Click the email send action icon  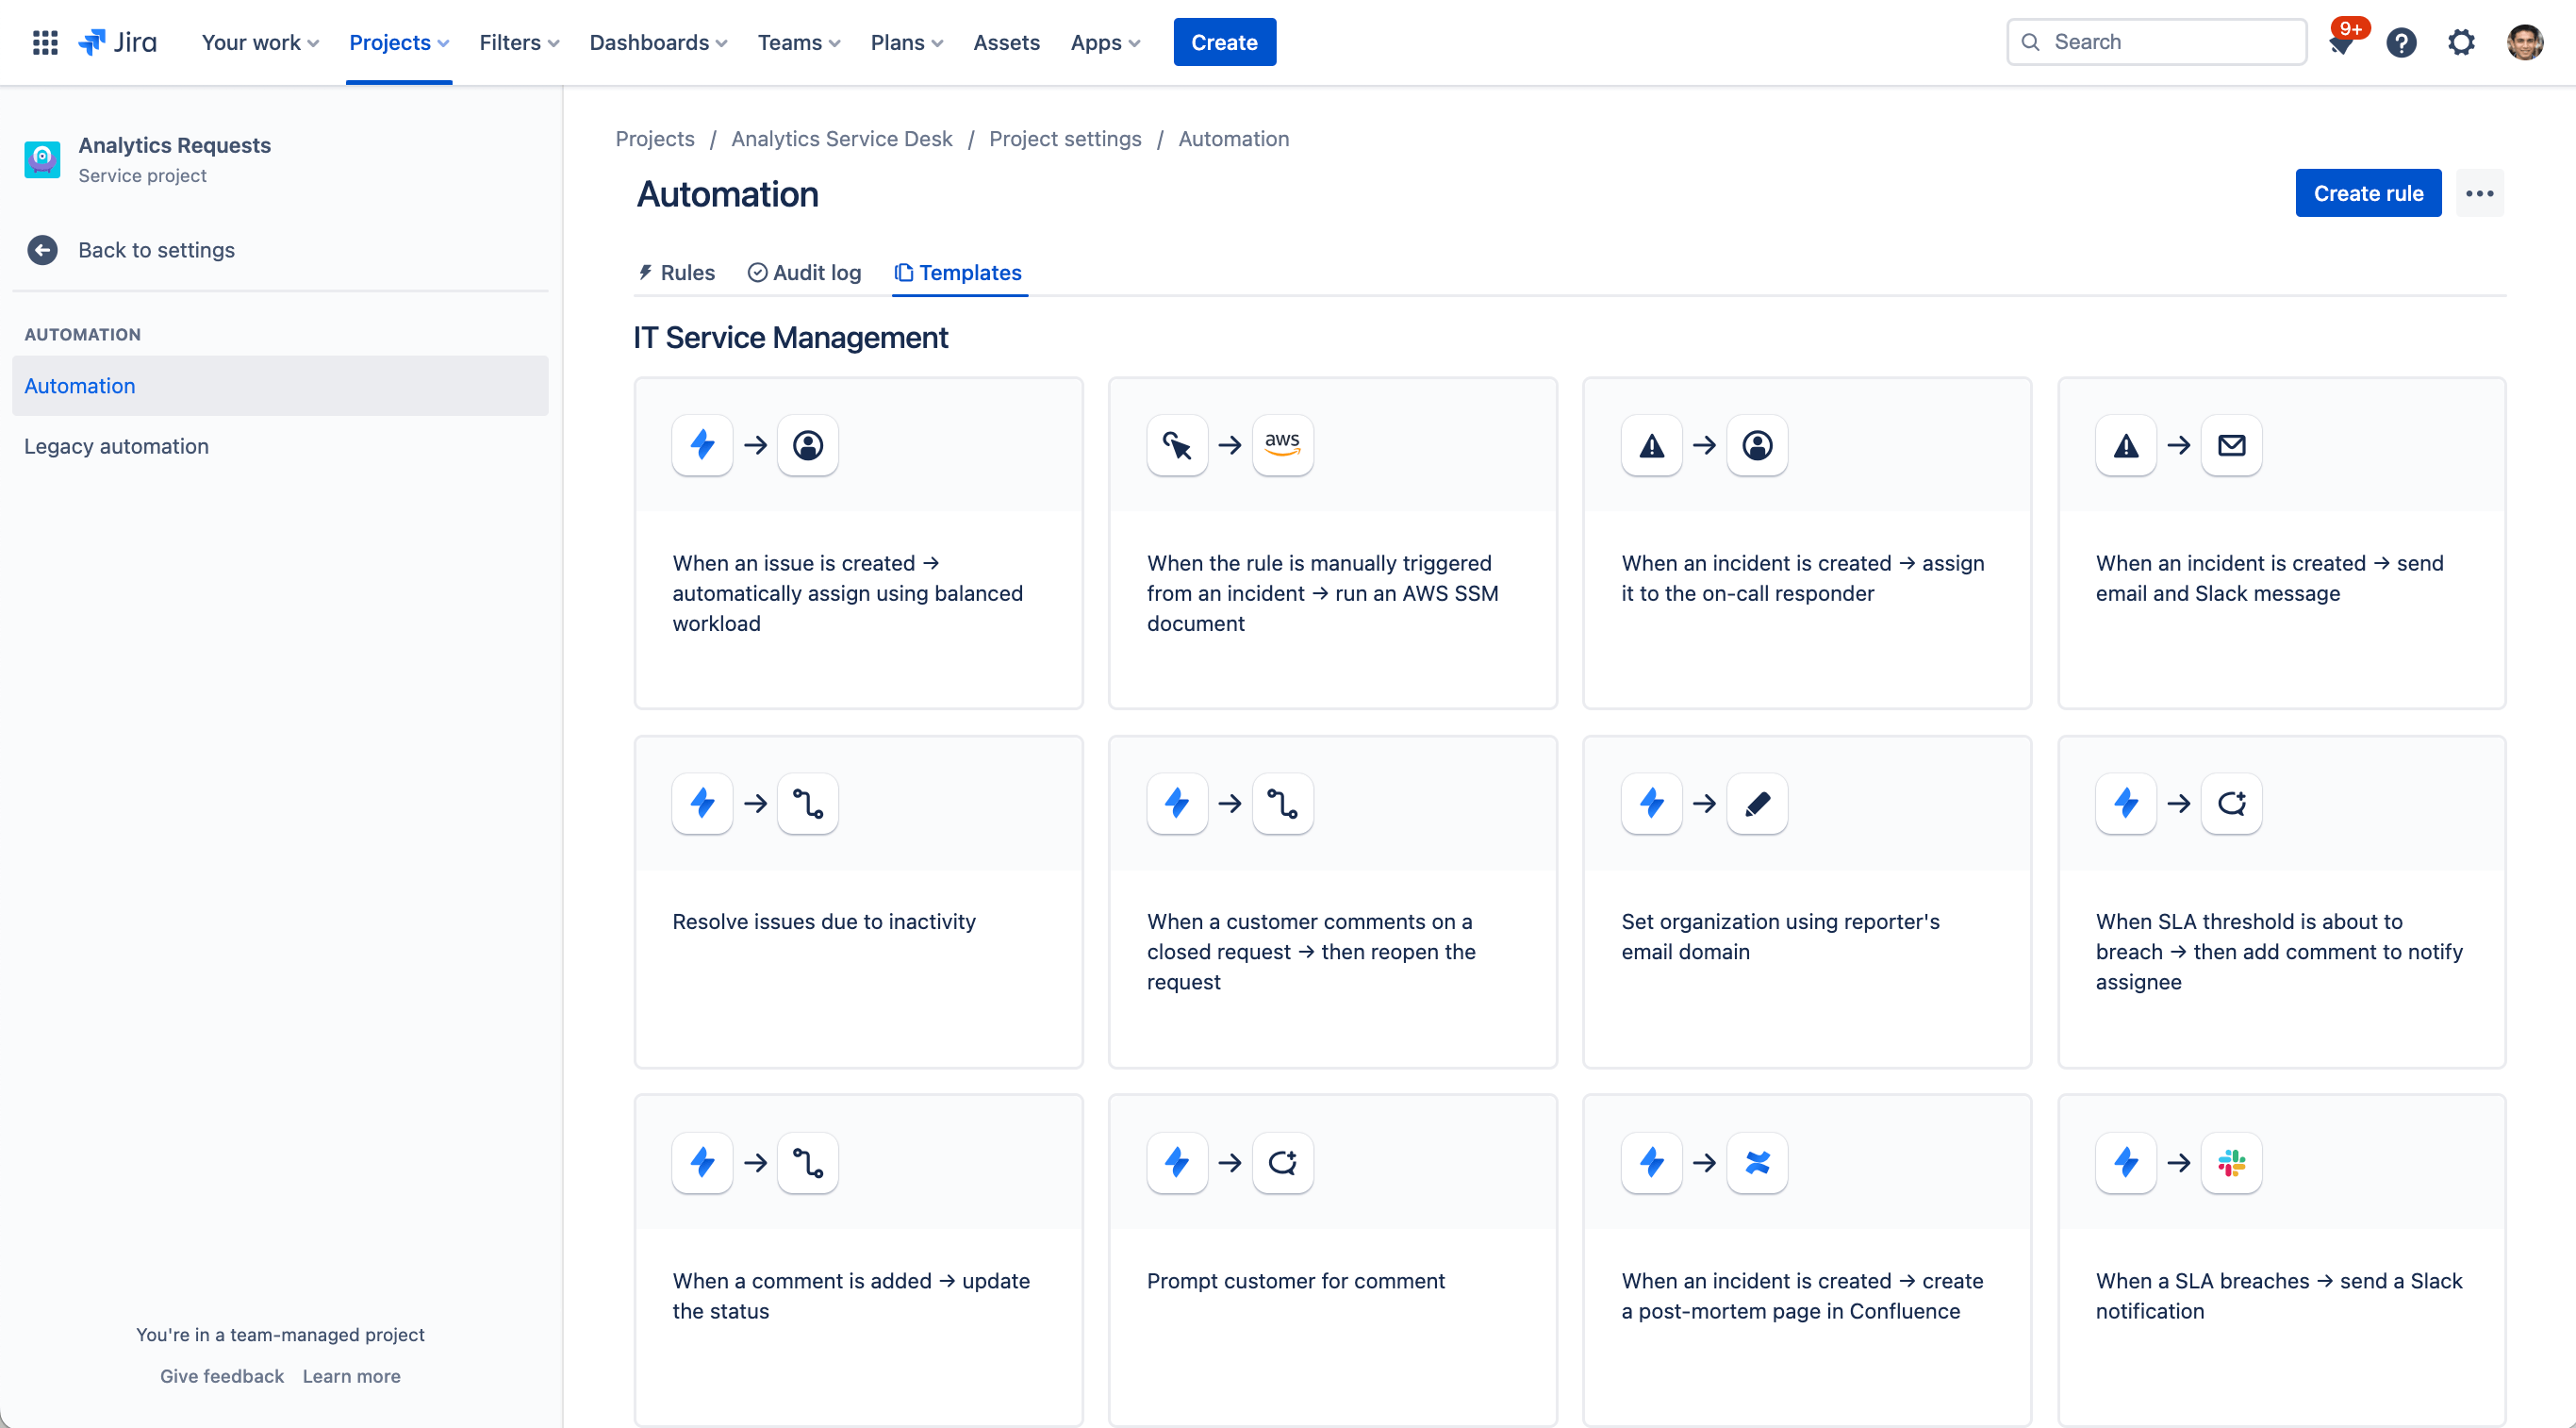click(x=2232, y=445)
